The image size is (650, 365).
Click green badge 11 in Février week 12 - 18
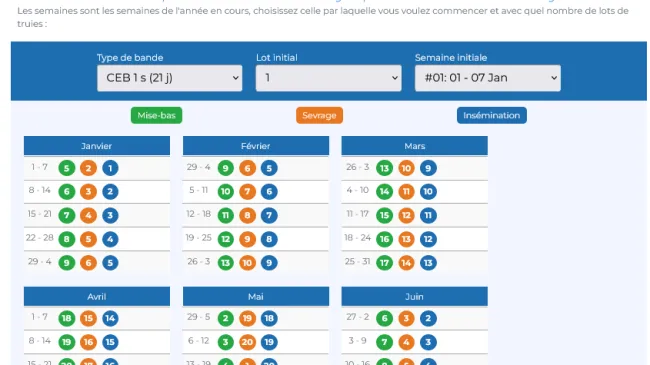point(226,215)
